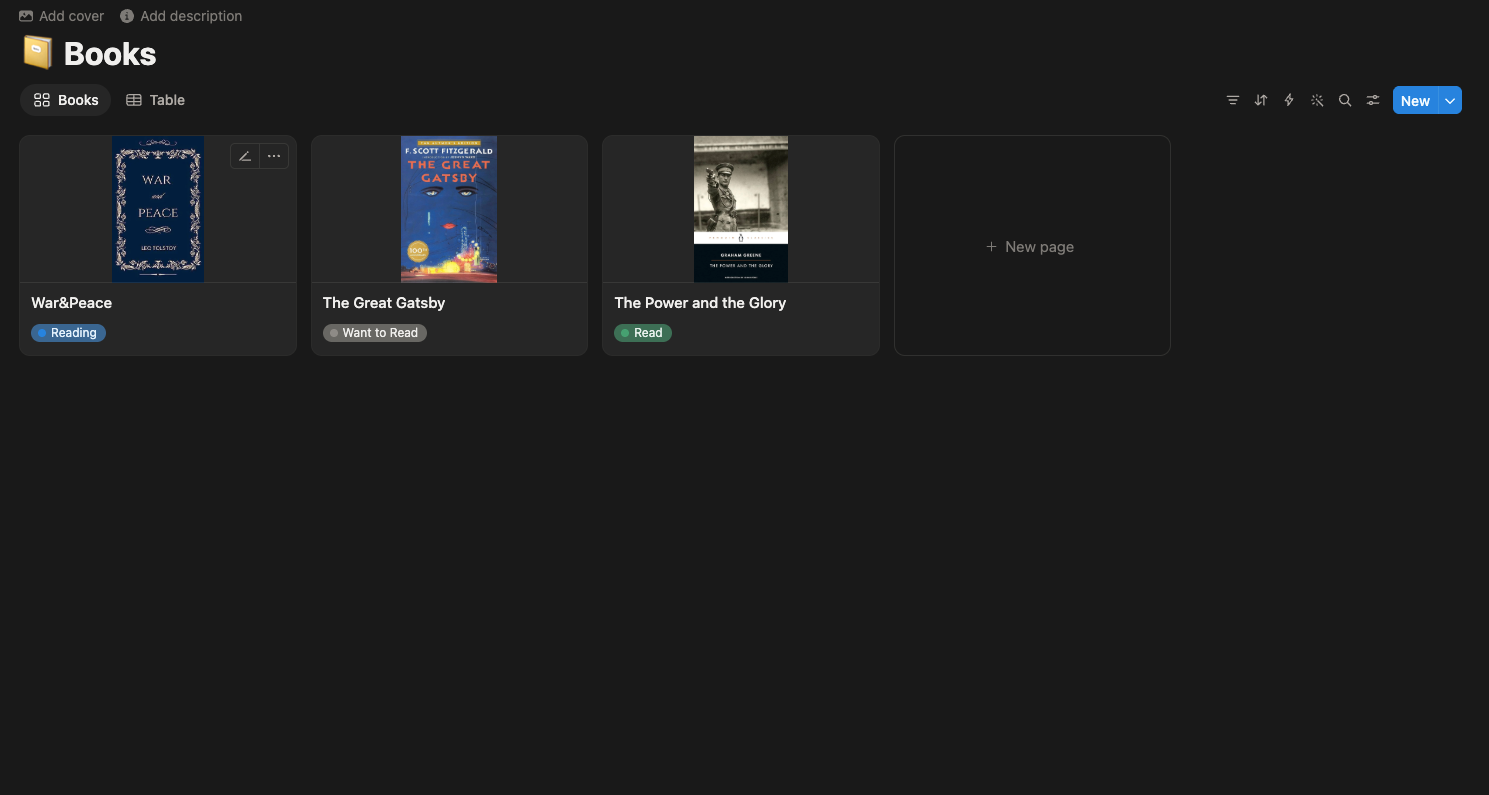Open The Great Gatsby cover thumbnail
The width and height of the screenshot is (1489, 795).
pyautogui.click(x=449, y=209)
